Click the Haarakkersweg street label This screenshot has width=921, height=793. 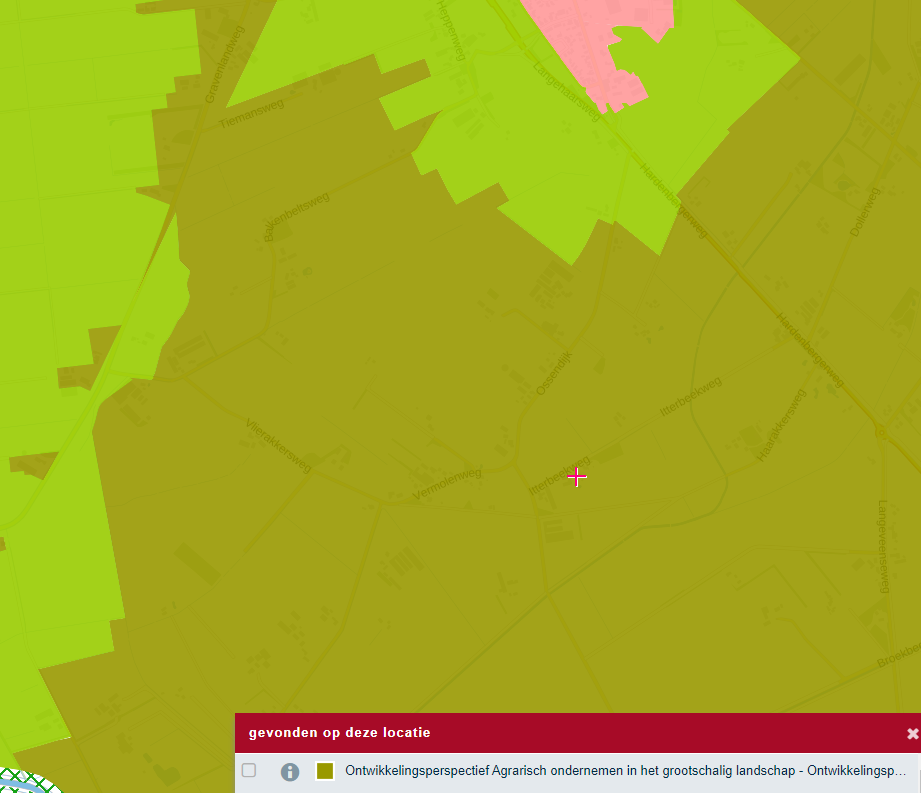pos(781,425)
